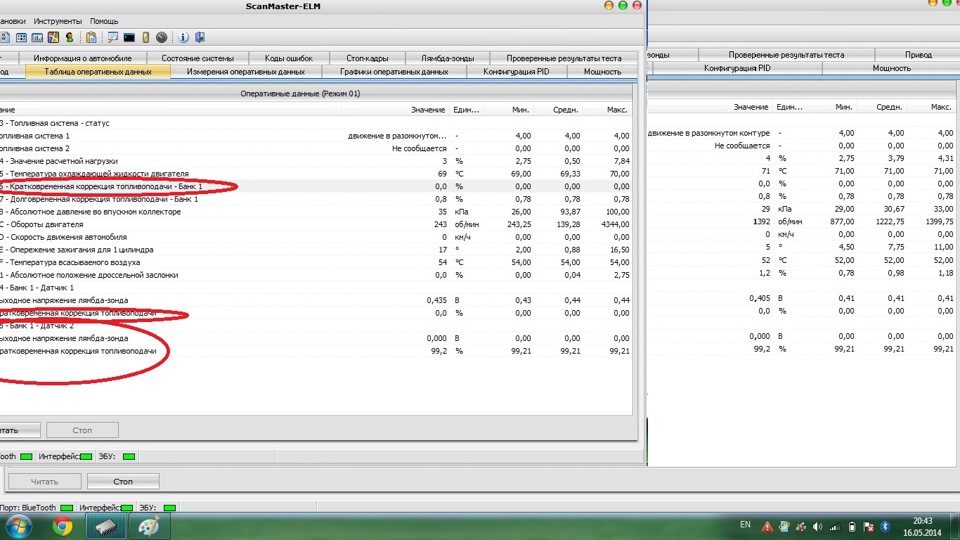The height and width of the screenshot is (540, 960).
Task: Click the red warning tray icon
Action: coord(767,526)
